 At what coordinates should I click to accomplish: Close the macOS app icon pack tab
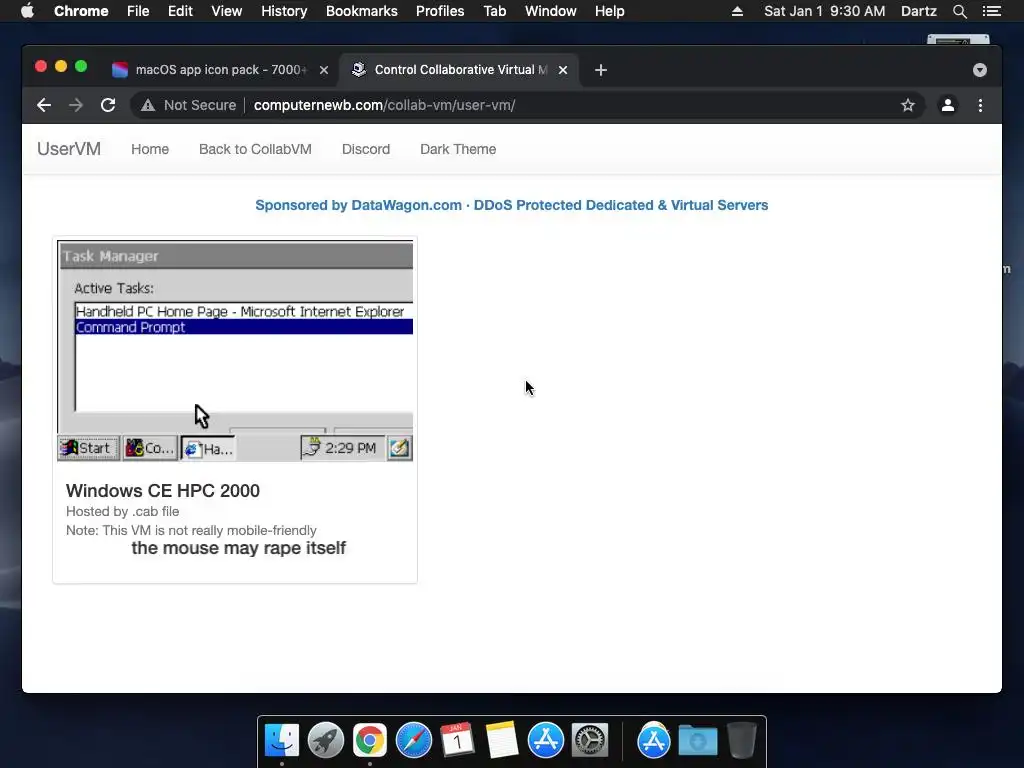[324, 70]
